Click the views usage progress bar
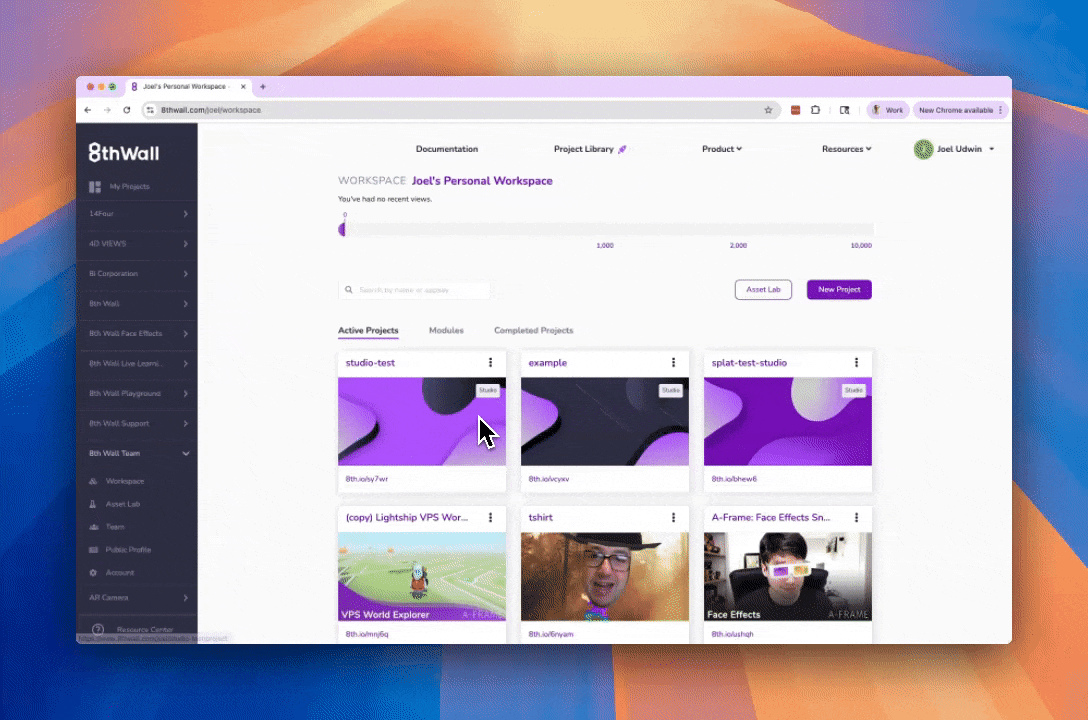1088x720 pixels. 606,230
